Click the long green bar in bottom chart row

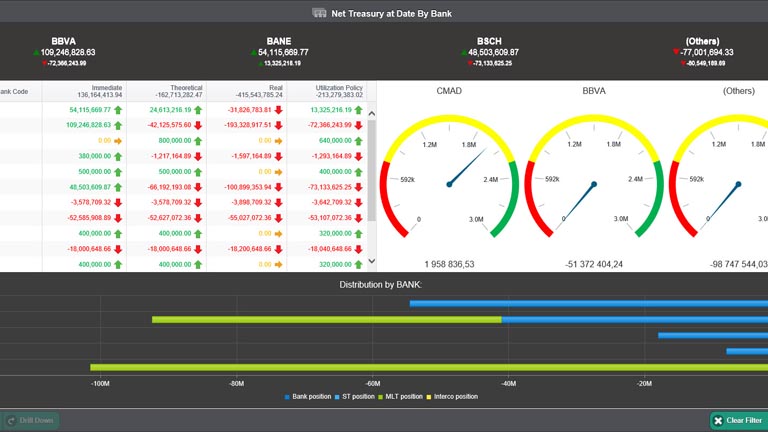(429, 367)
